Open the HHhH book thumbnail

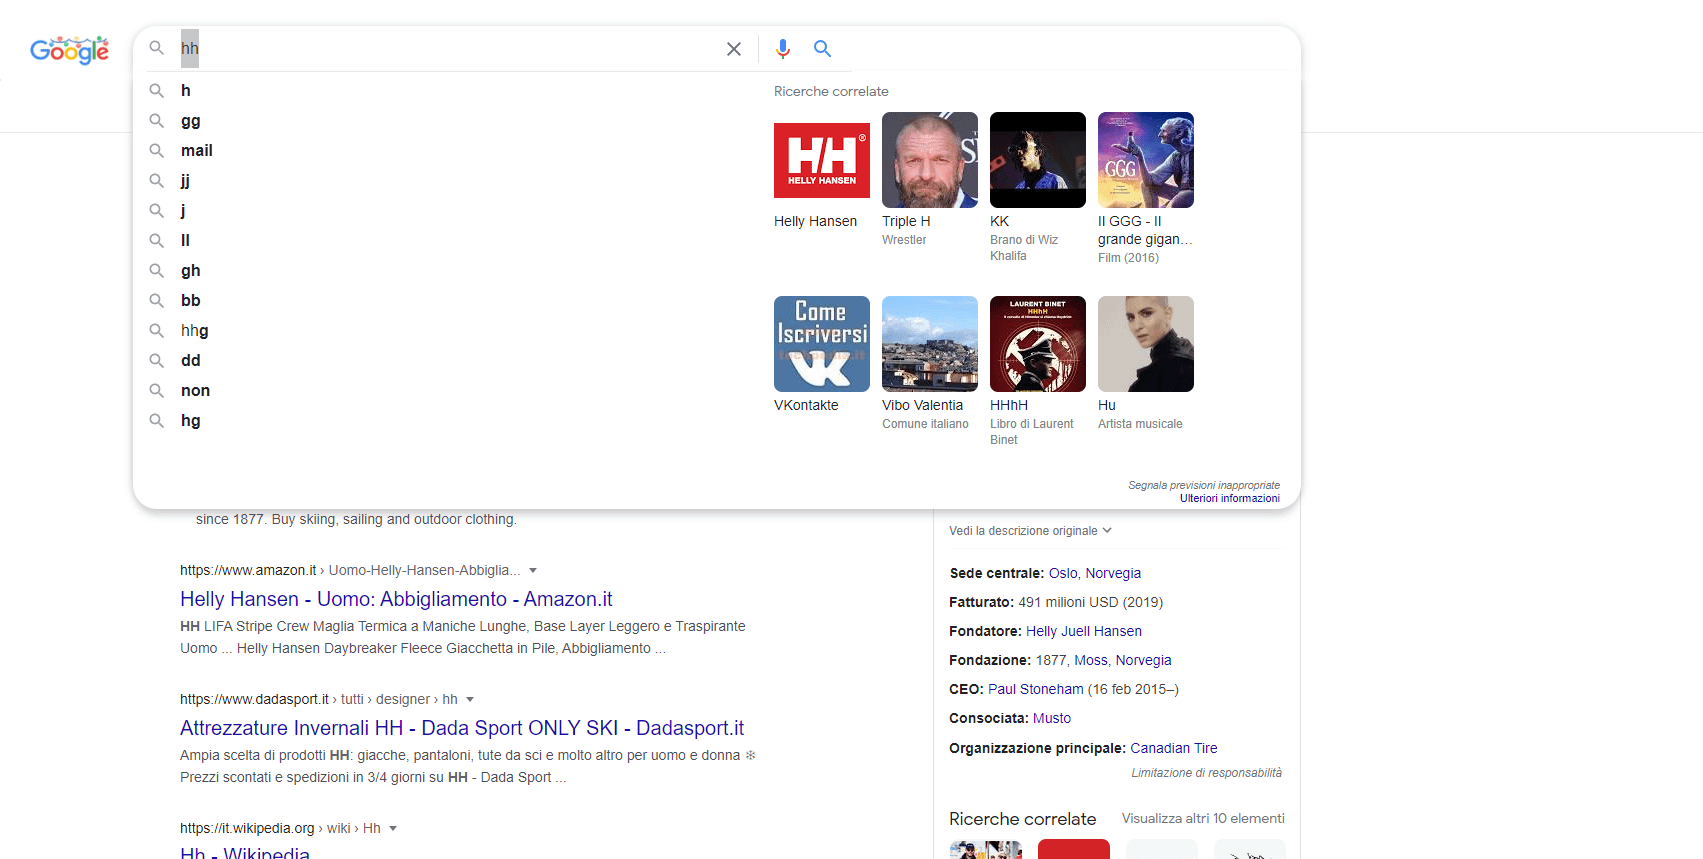click(1038, 344)
